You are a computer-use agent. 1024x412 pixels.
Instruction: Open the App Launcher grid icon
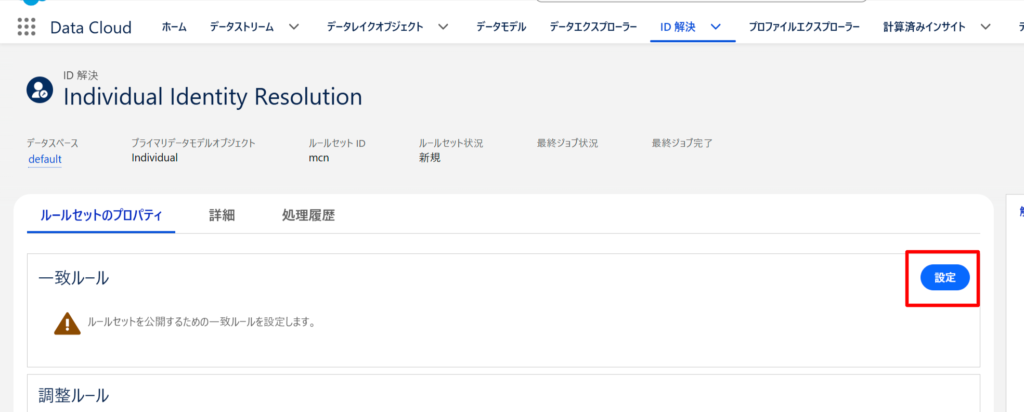coord(26,27)
